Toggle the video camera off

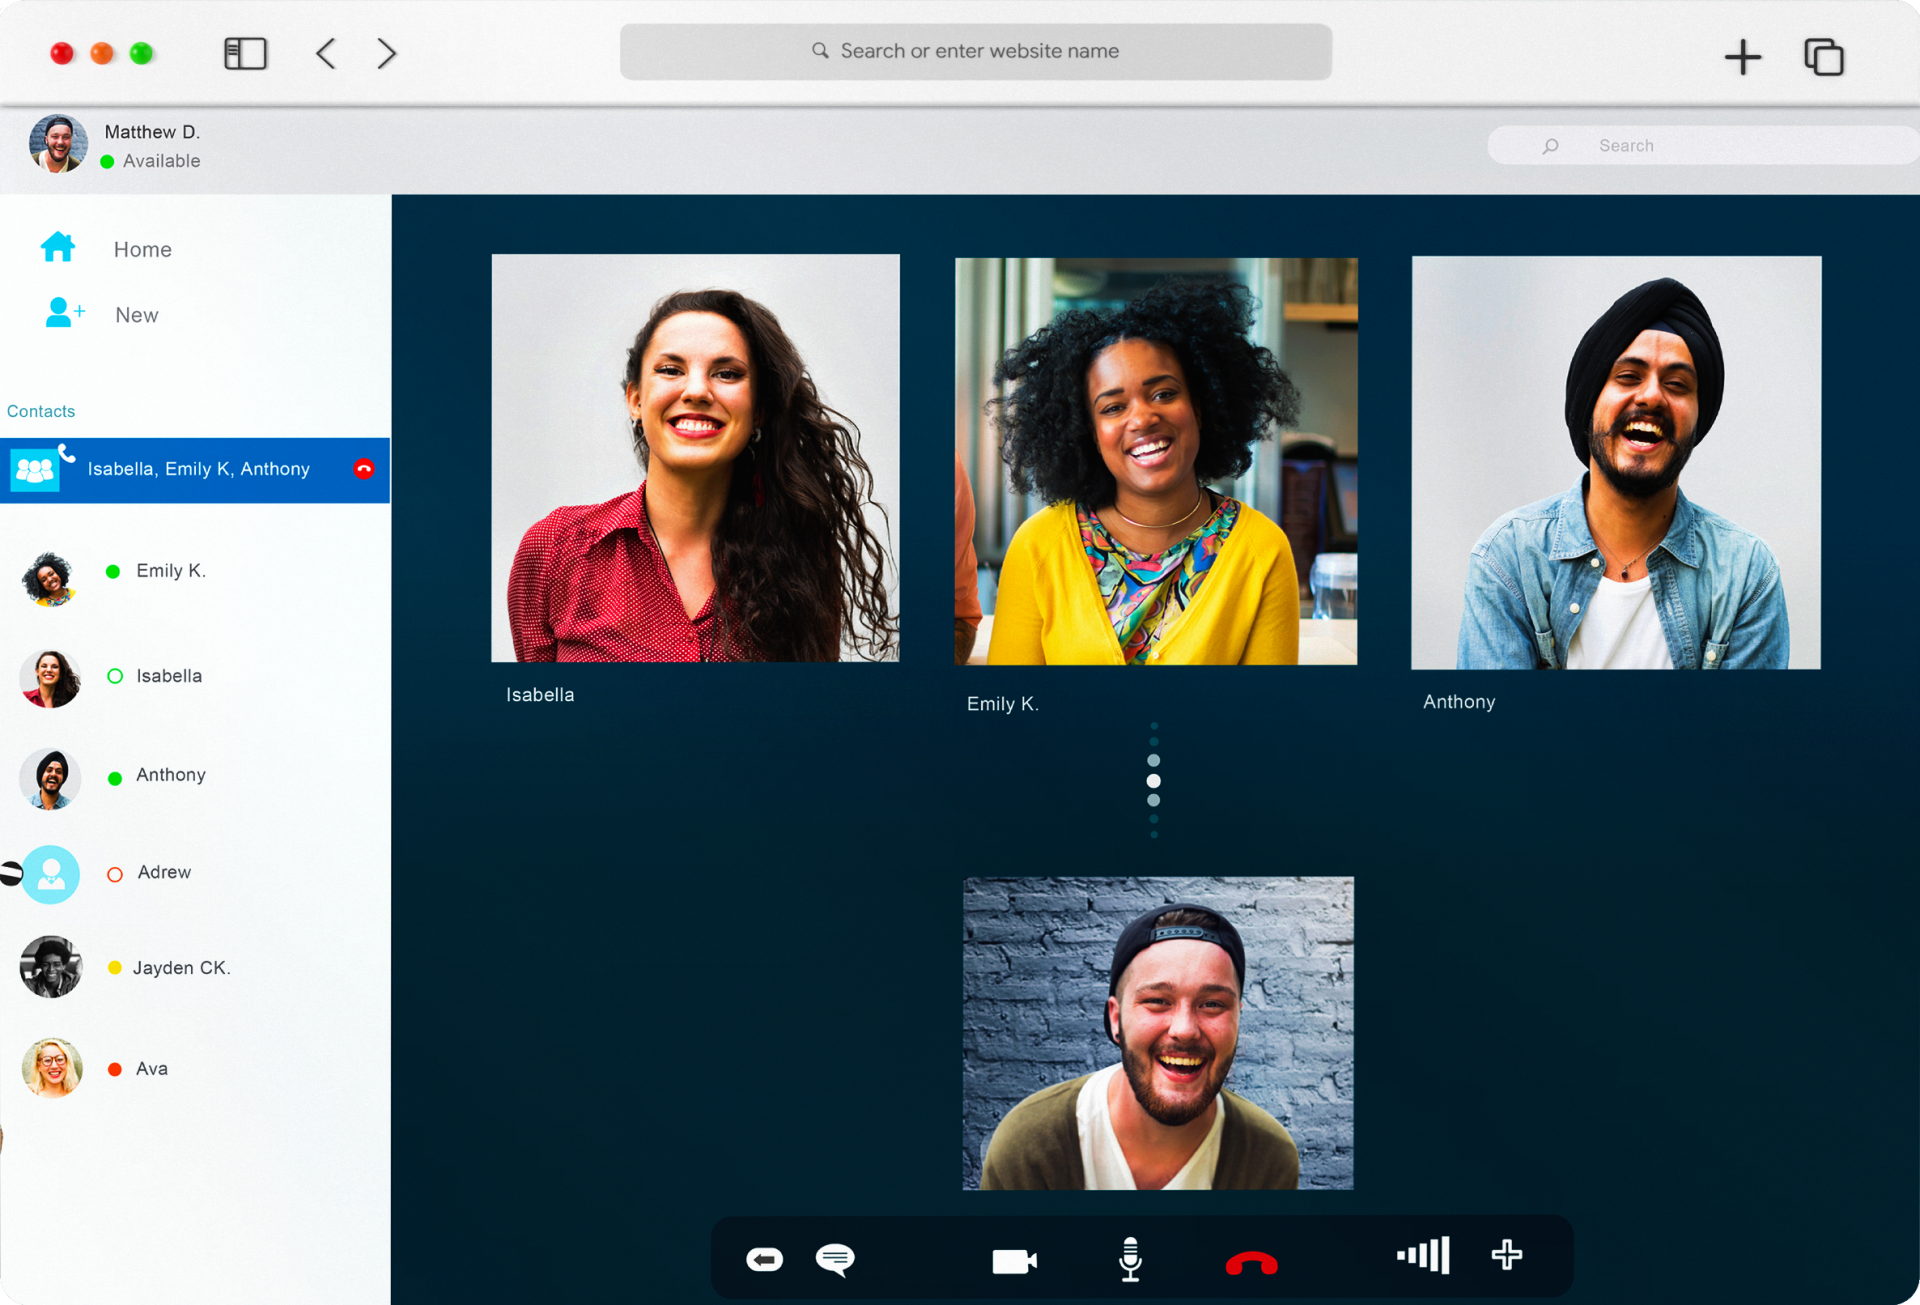click(x=1014, y=1261)
